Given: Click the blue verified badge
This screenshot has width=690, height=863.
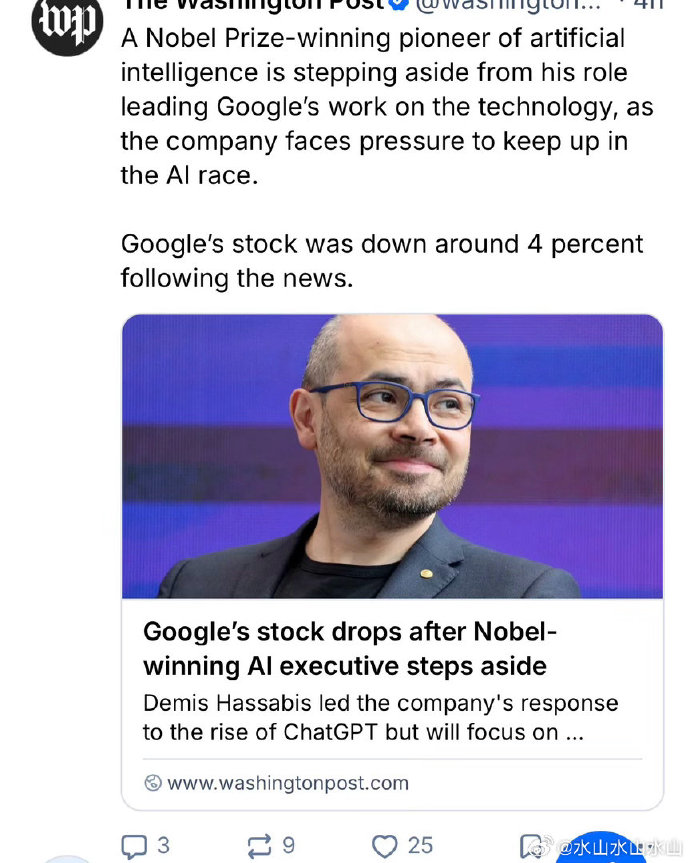Looking at the screenshot, I should (x=400, y=4).
